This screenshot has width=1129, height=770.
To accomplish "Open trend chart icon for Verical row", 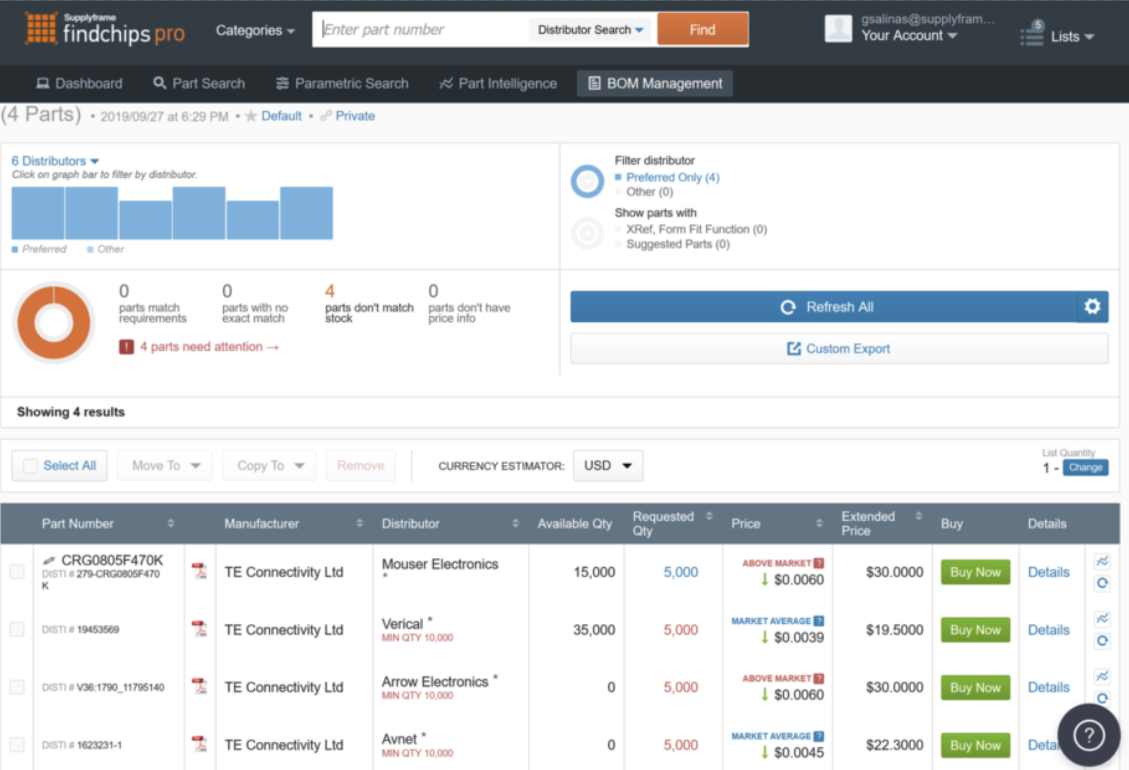I will click(x=1102, y=619).
